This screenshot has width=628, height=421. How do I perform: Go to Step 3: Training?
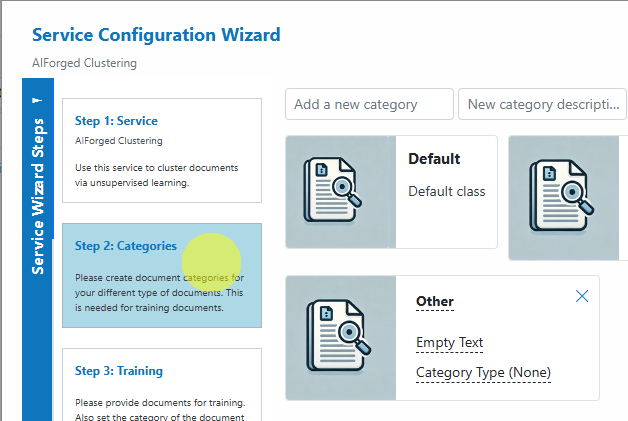(162, 385)
